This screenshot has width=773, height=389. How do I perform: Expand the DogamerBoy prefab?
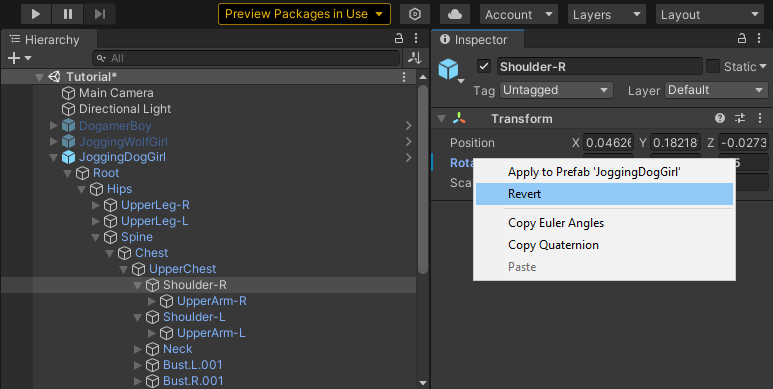click(54, 126)
